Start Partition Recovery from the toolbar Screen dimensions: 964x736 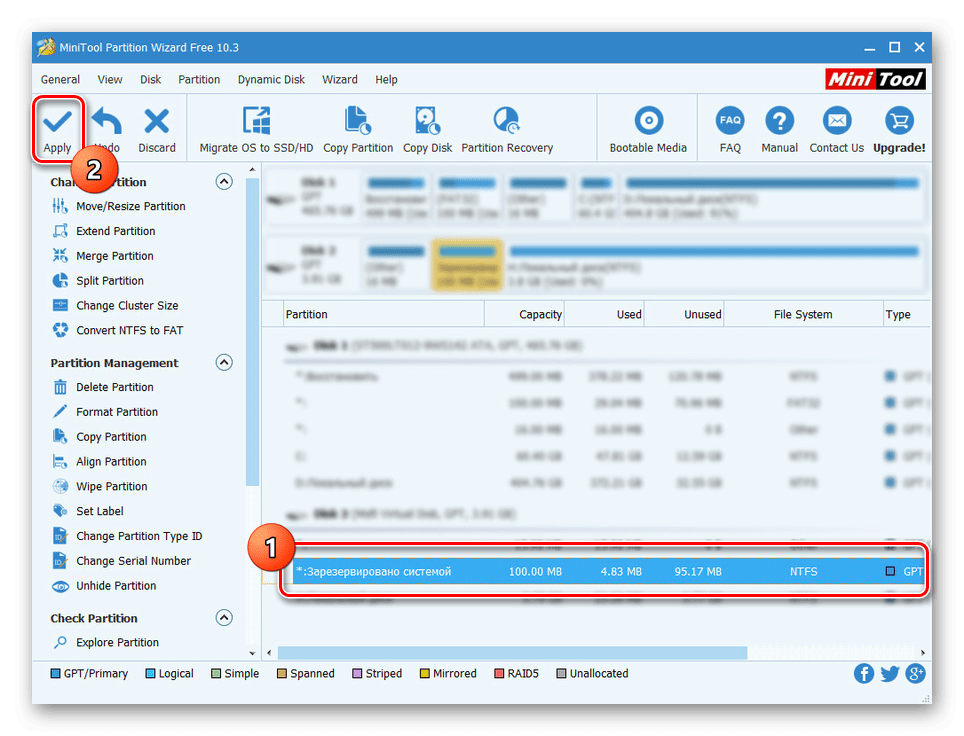click(507, 122)
